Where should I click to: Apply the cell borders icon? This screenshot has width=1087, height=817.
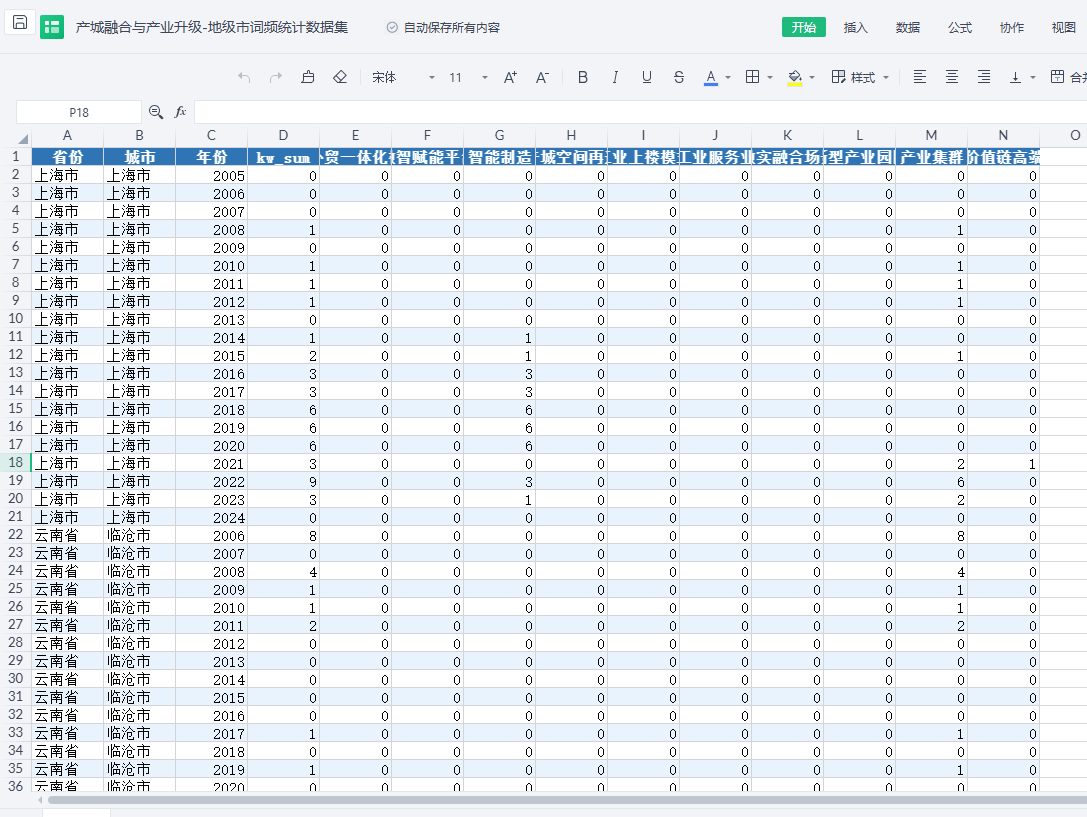point(752,77)
